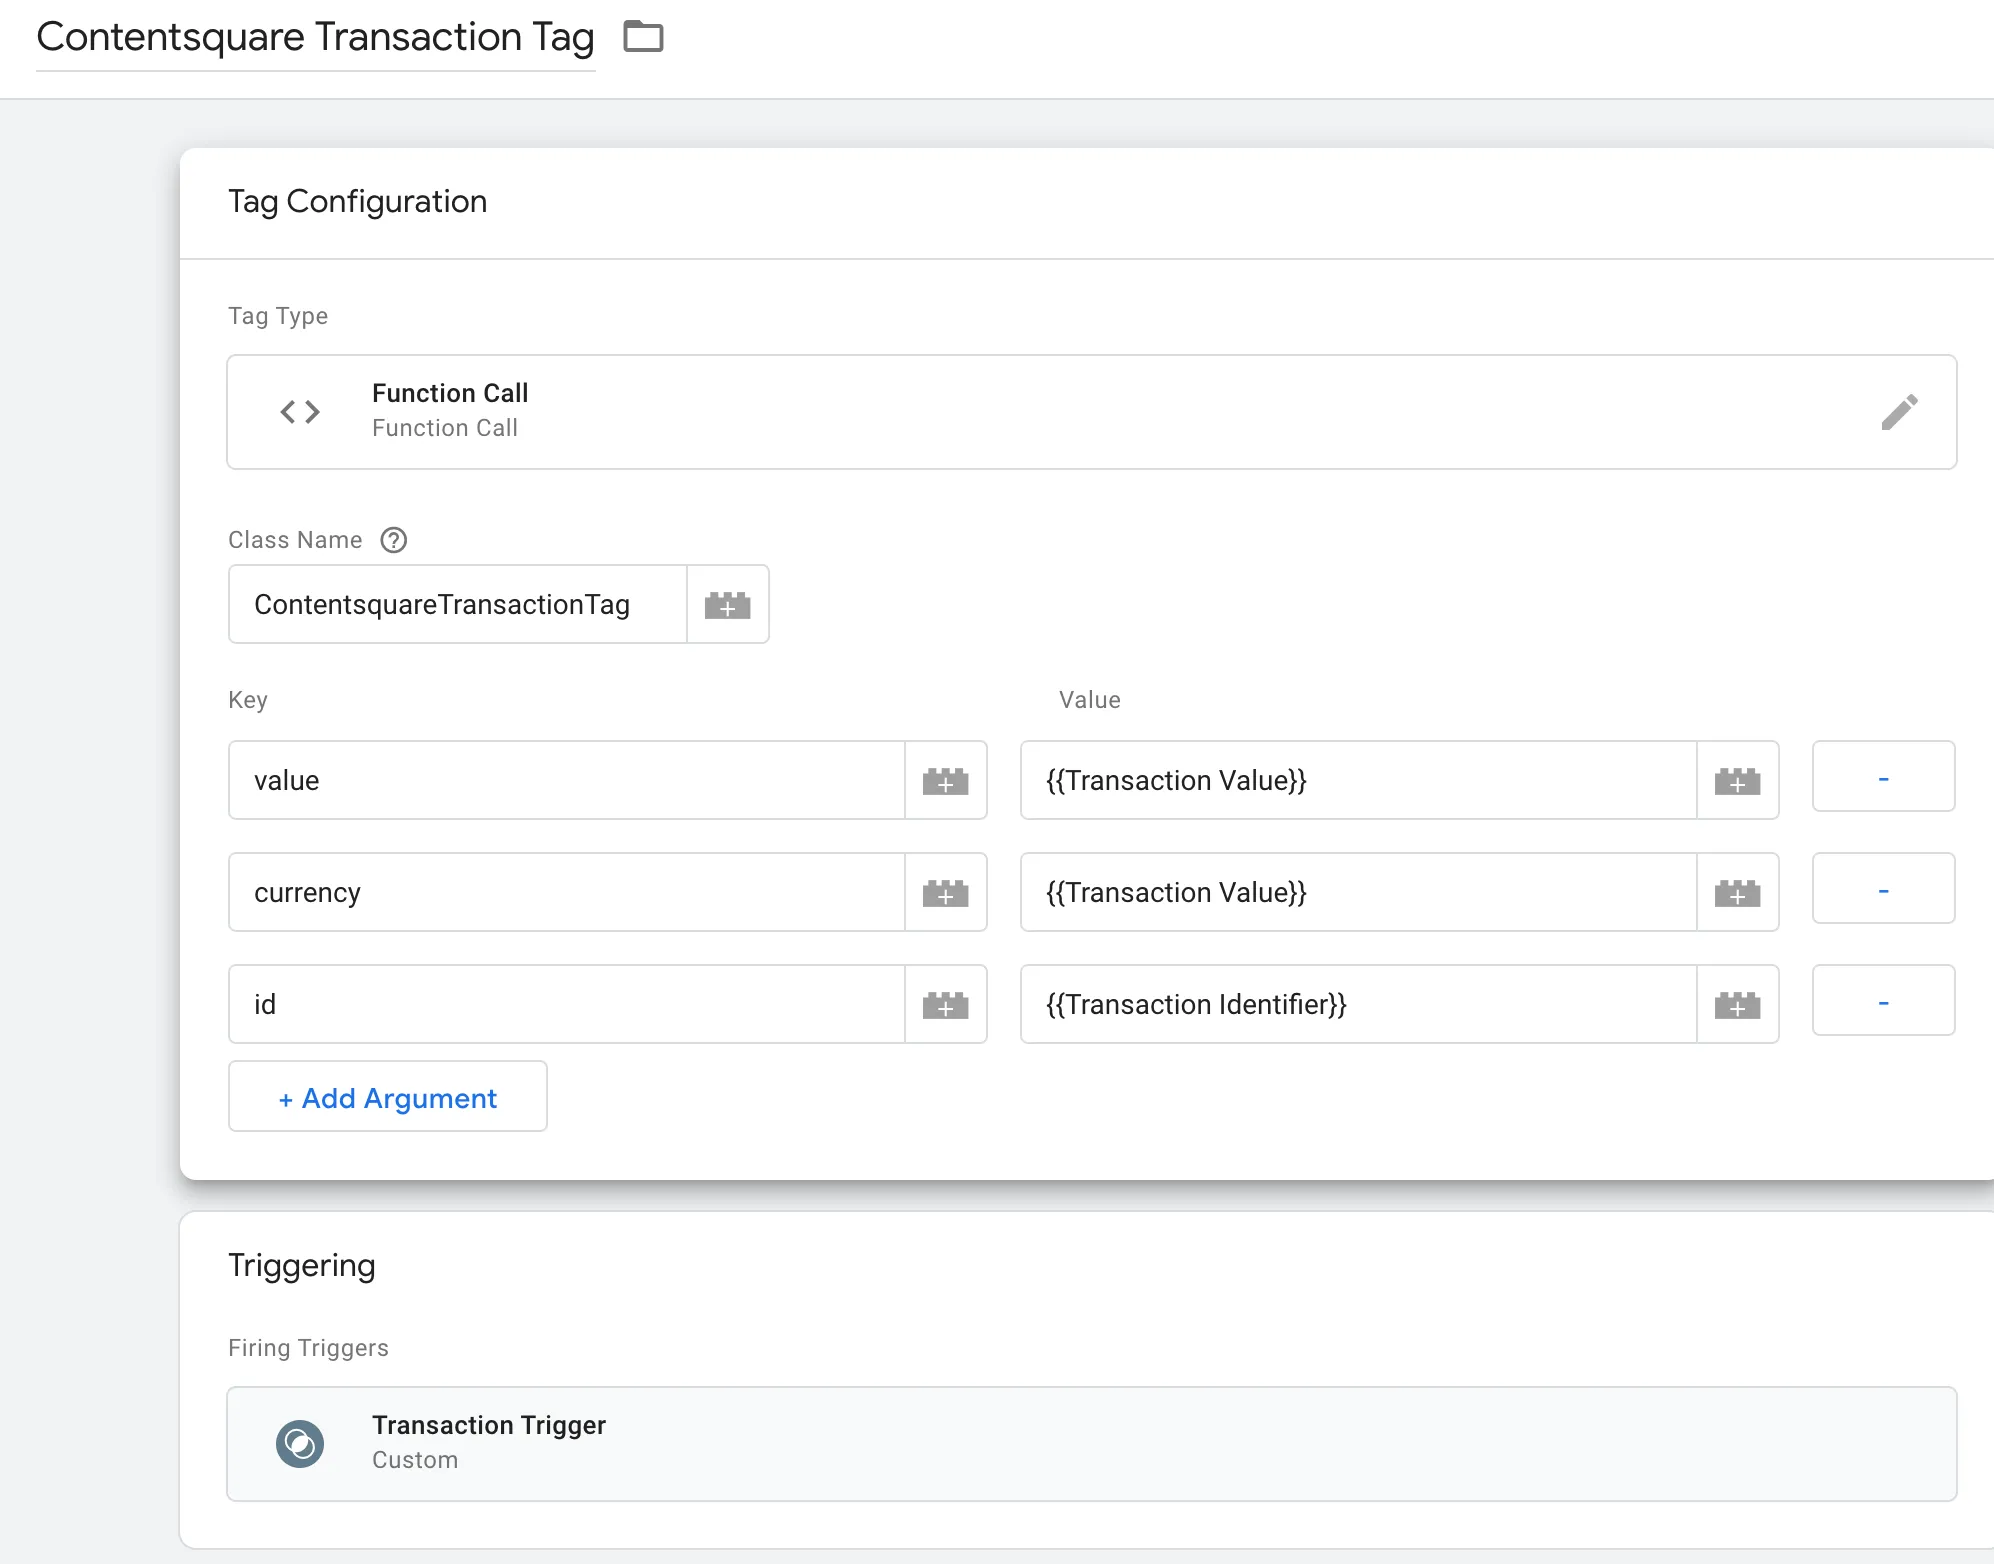The image size is (1994, 1564).
Task: Click the Add Argument button
Action: (x=387, y=1097)
